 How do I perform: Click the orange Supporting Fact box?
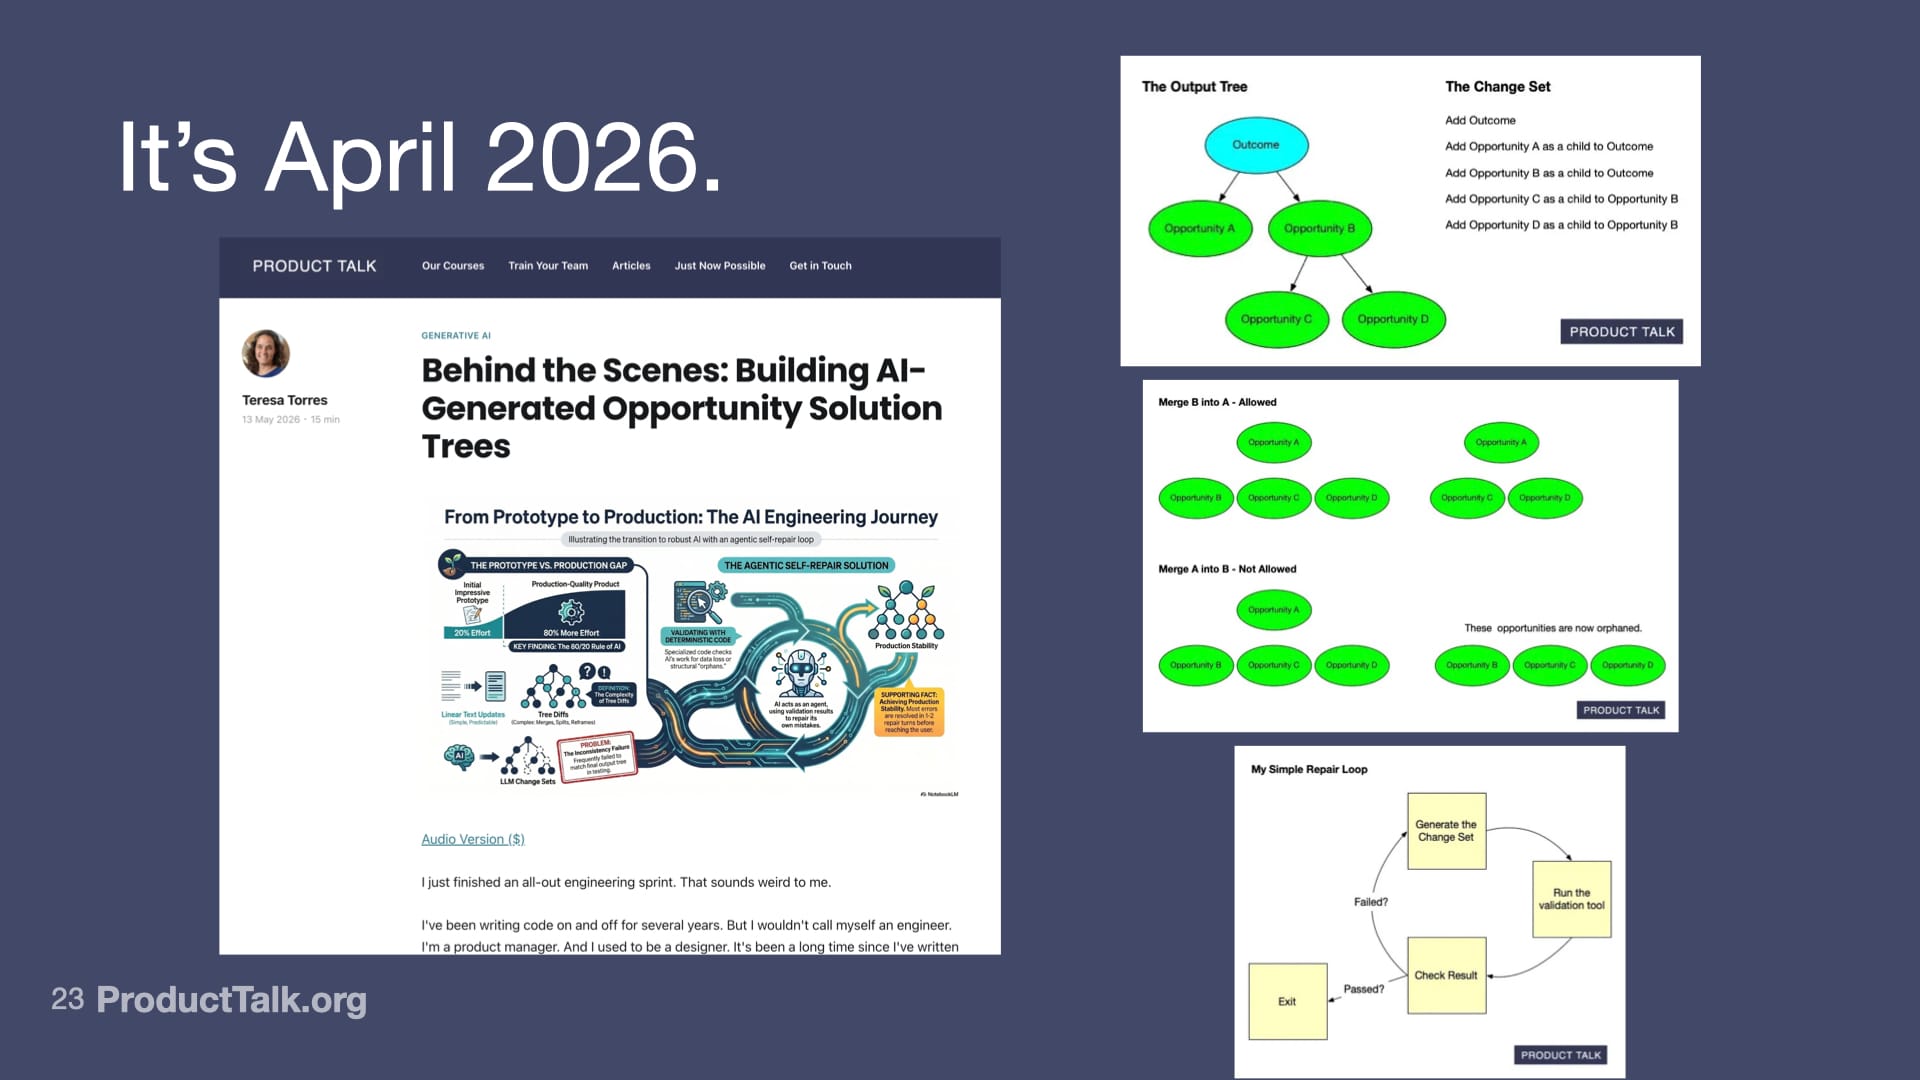tap(909, 712)
